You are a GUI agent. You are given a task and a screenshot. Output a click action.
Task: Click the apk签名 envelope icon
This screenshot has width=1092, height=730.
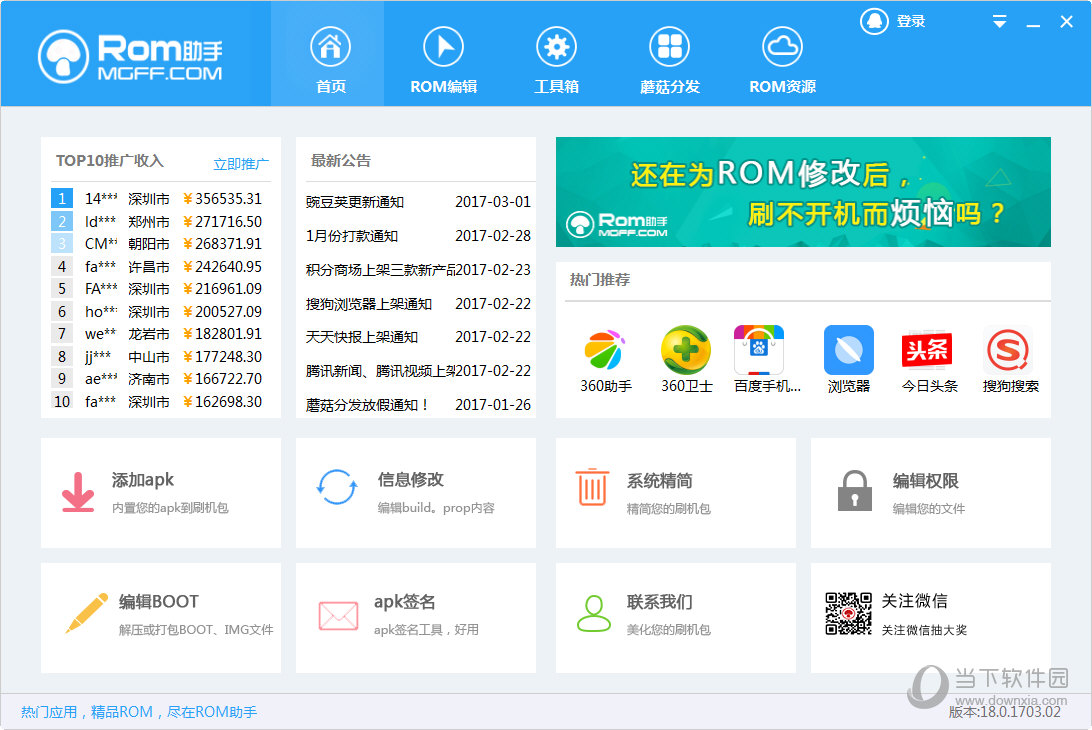pyautogui.click(x=338, y=616)
